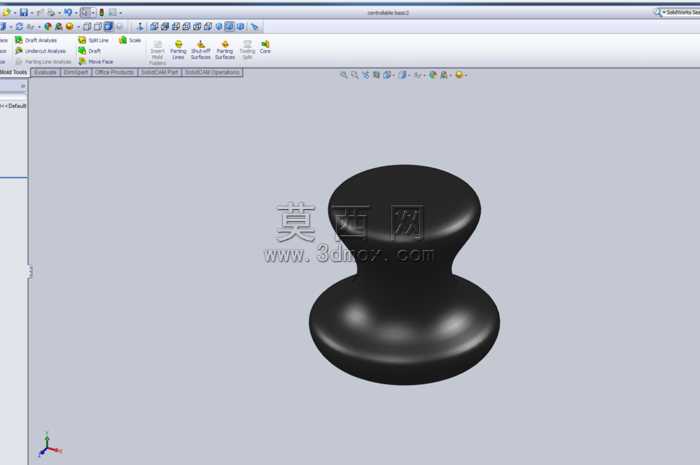Screen dimensions: 700x465
Task: Click Previous View in heads-up toolbar
Action: [x=365, y=75]
